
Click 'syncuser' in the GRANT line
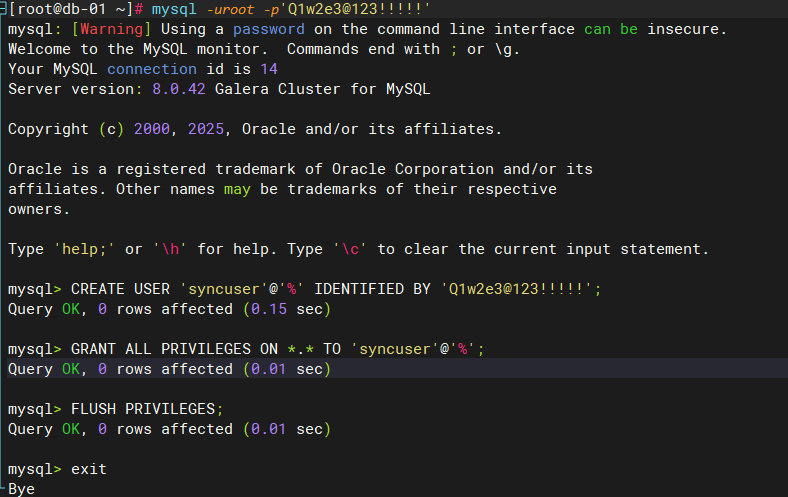[395, 349]
